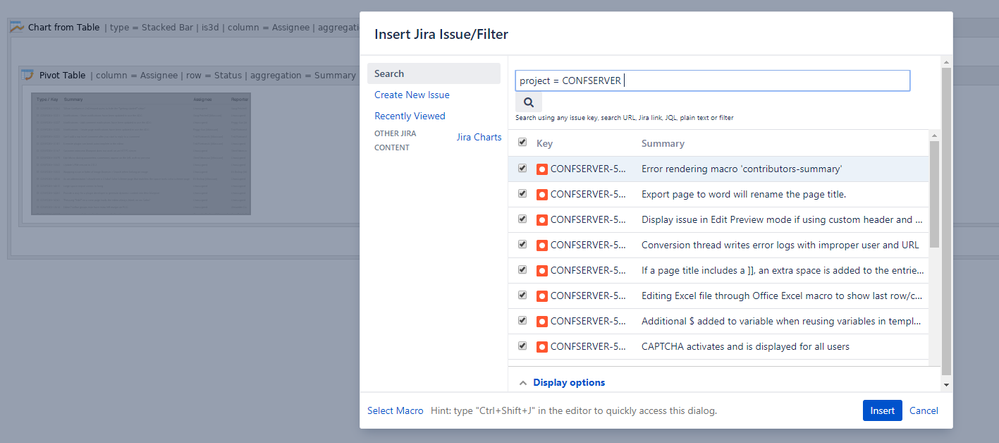Uncheck the 'Error rendering macro' issue row
Viewport: 999px width, 443px height.
pyautogui.click(x=522, y=168)
